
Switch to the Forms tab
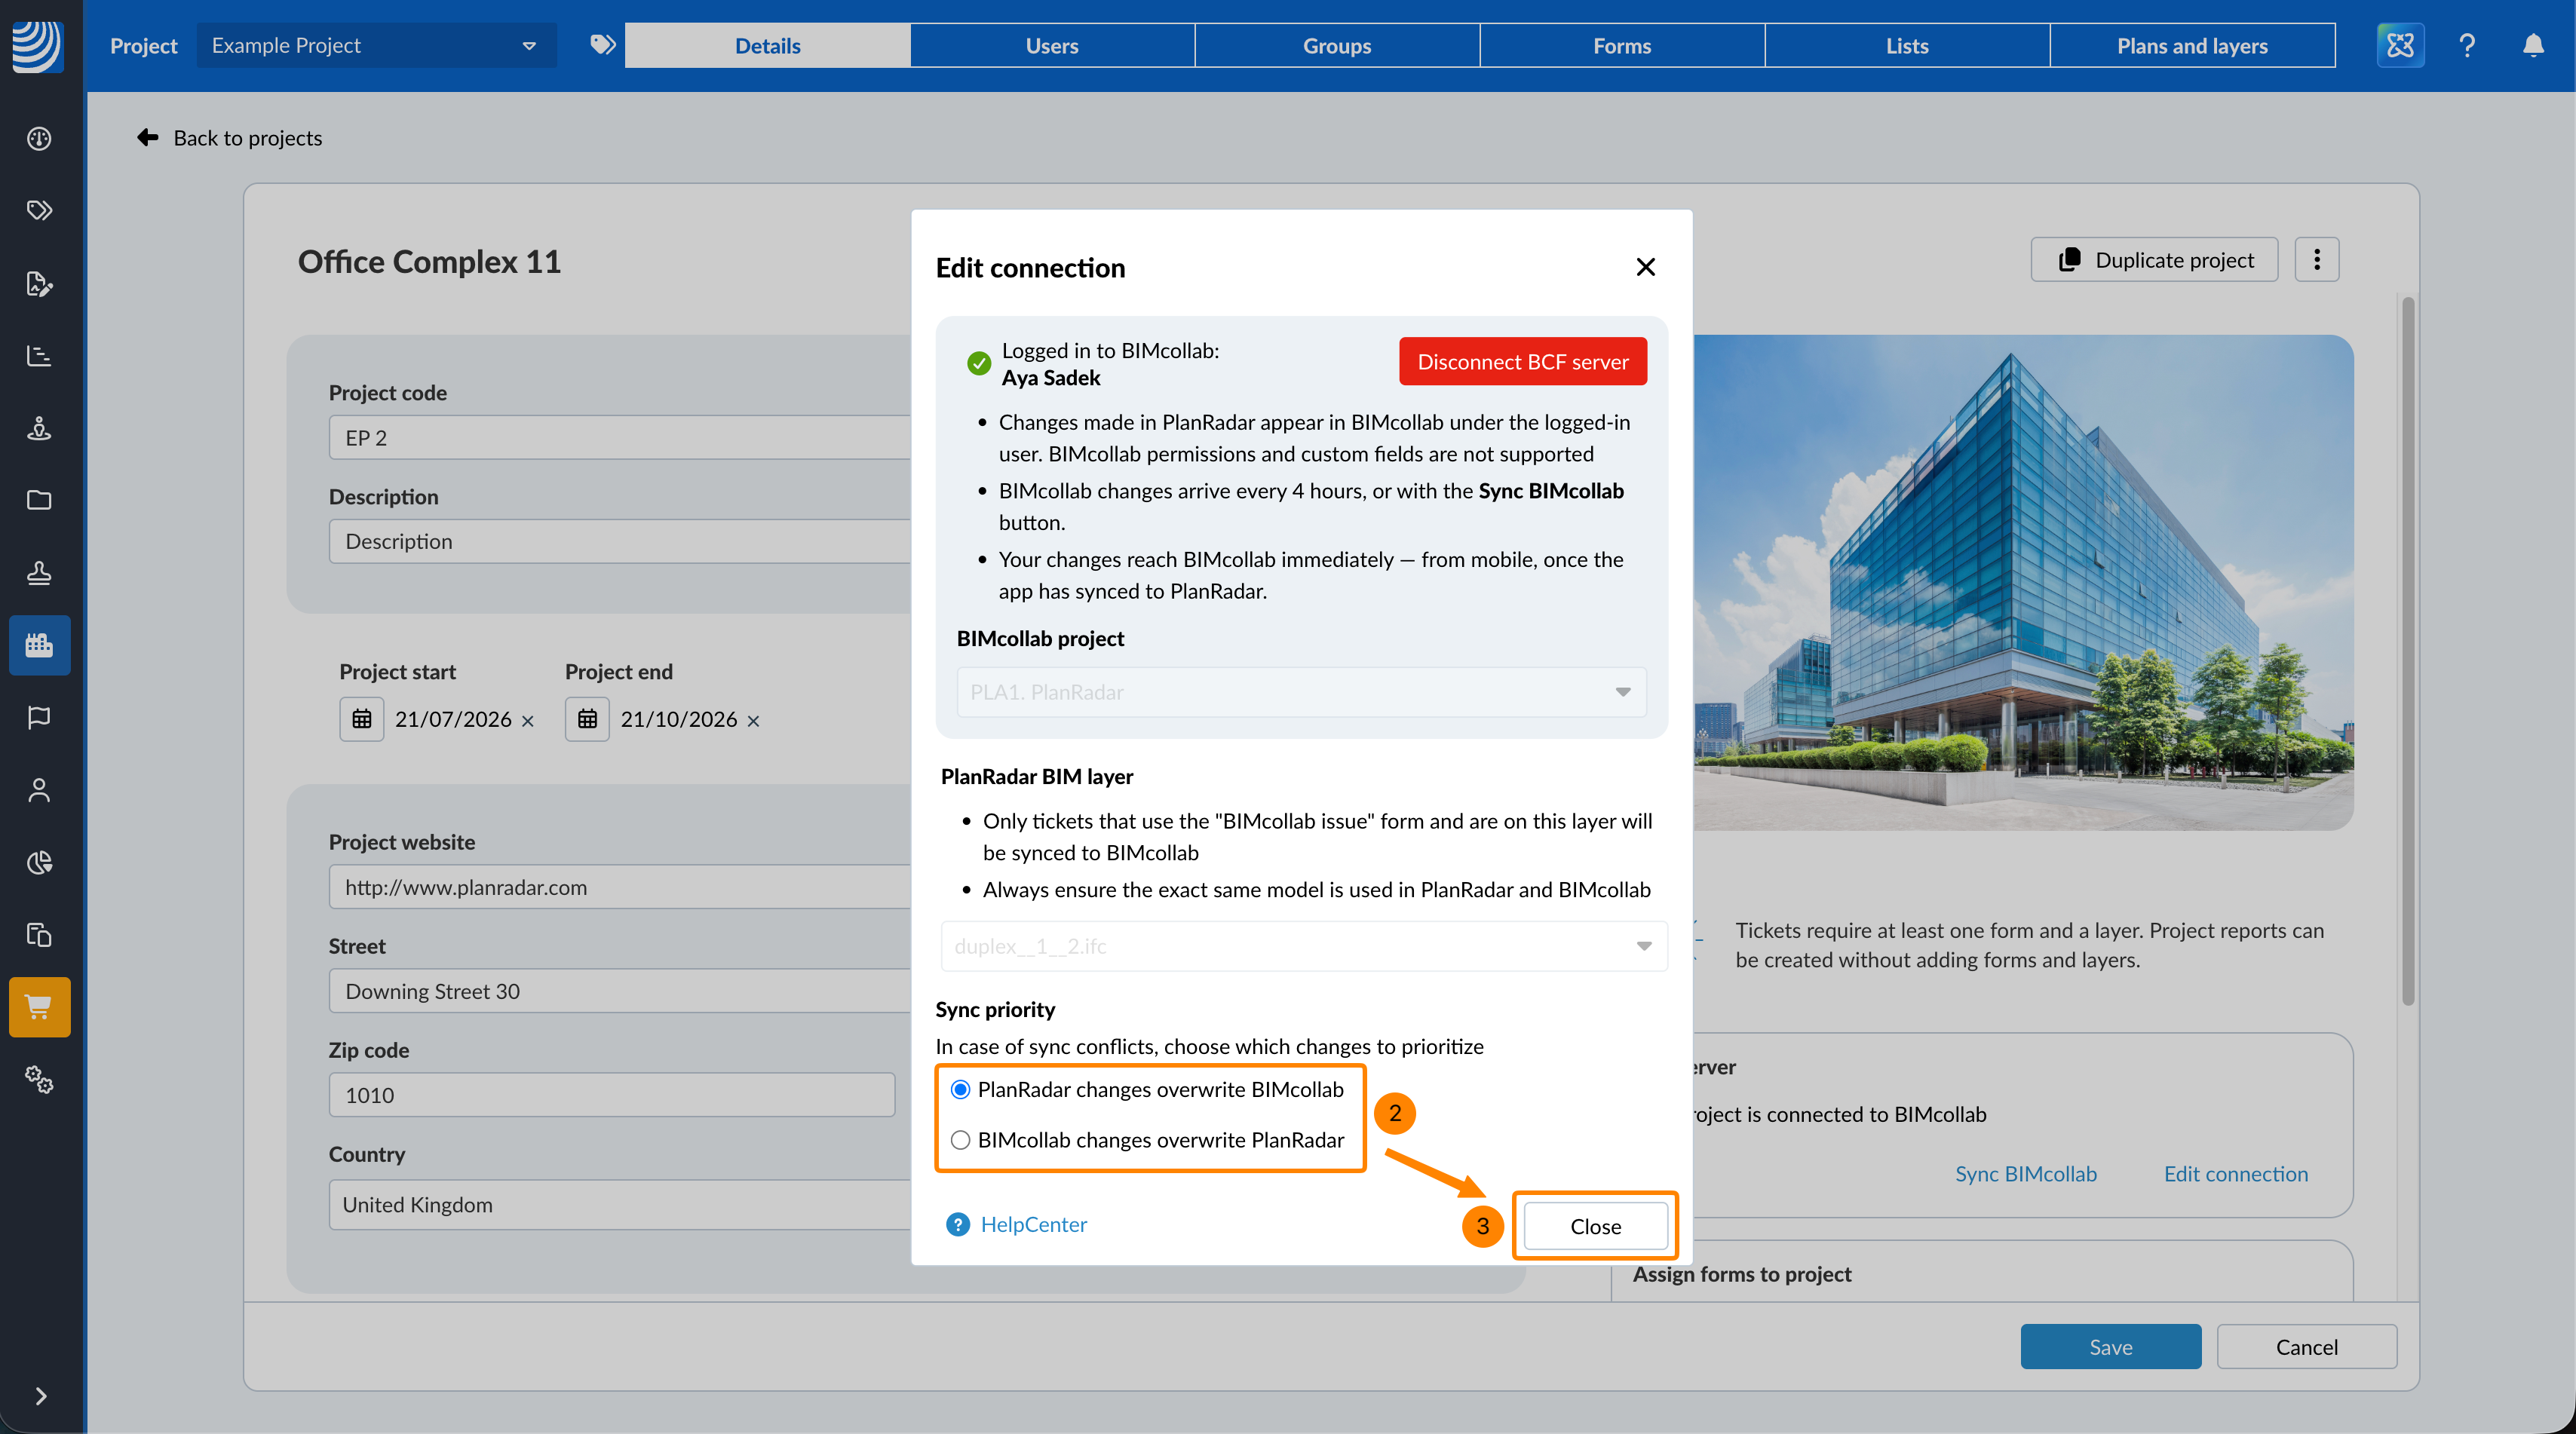pos(1622,45)
